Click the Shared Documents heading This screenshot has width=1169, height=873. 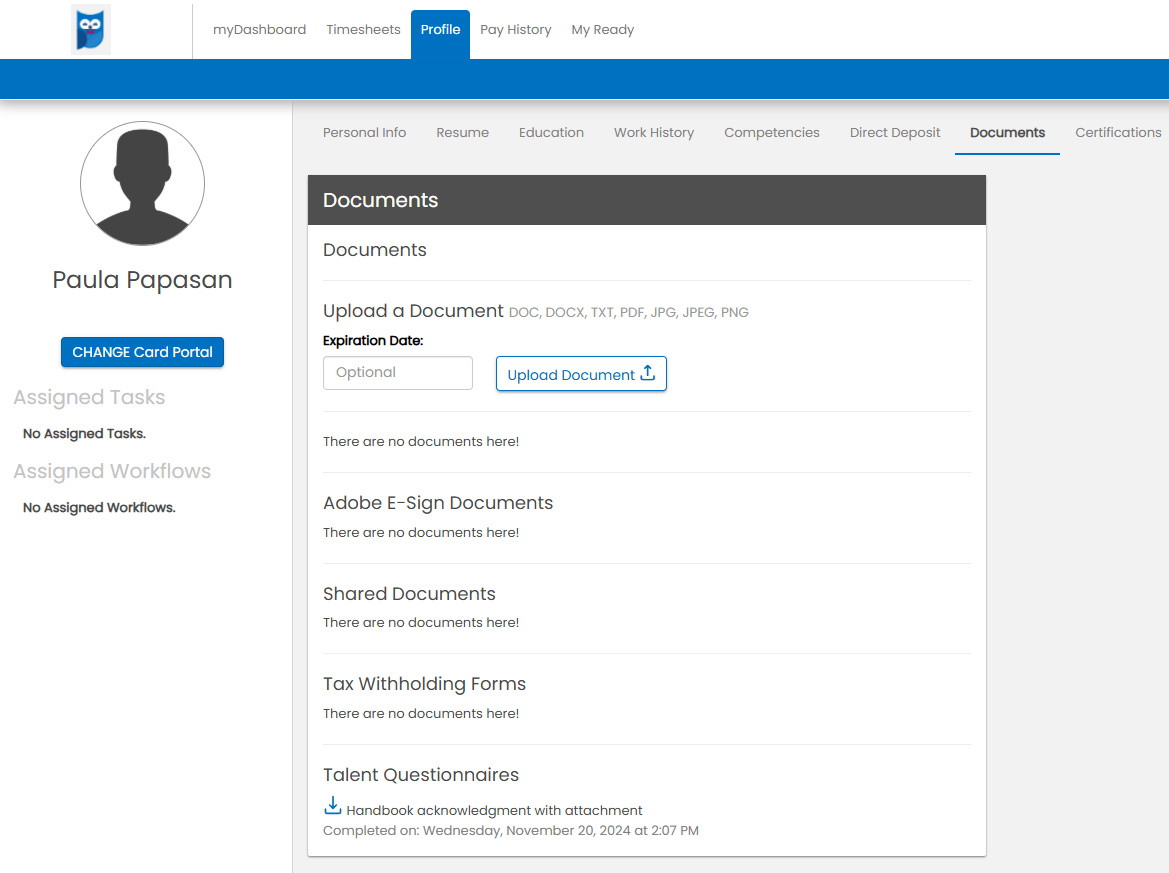coord(409,594)
